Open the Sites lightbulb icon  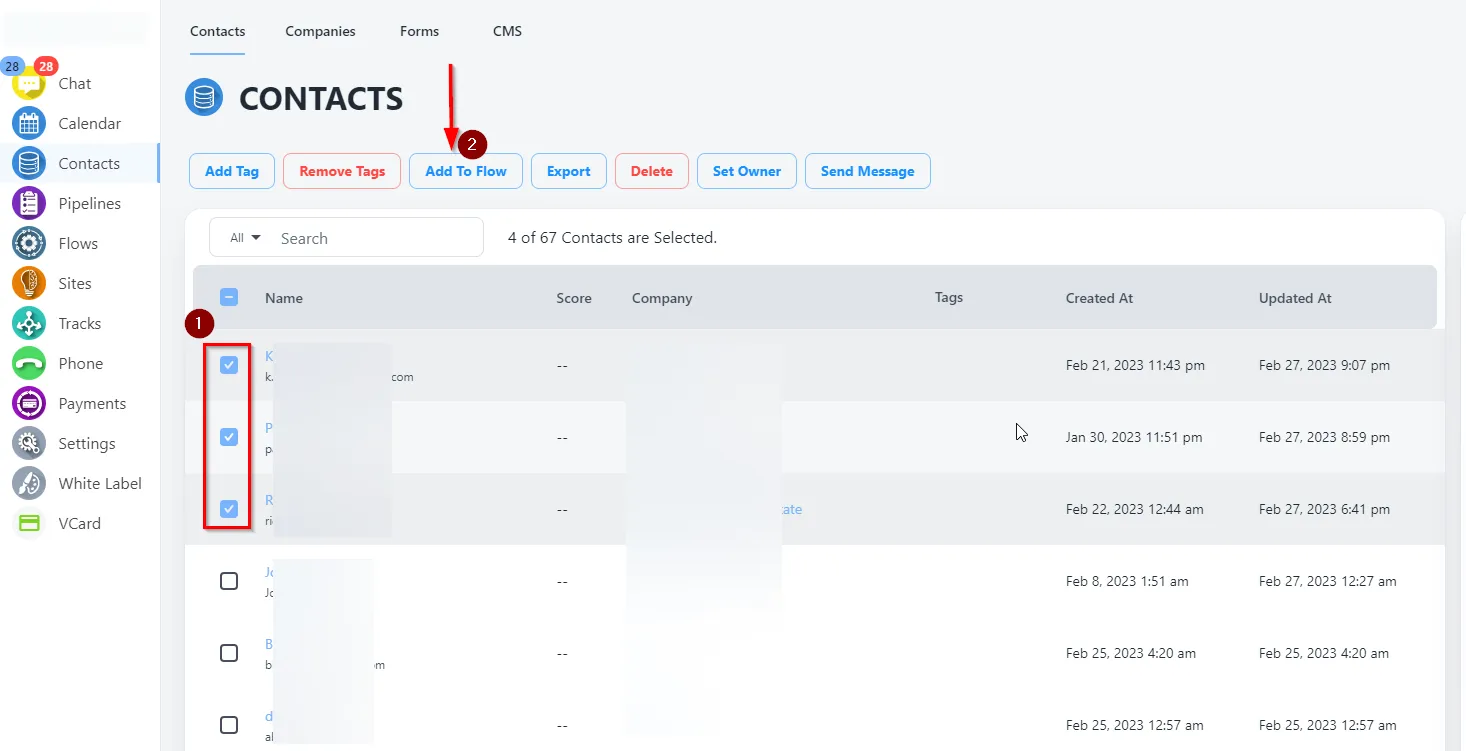(29, 284)
